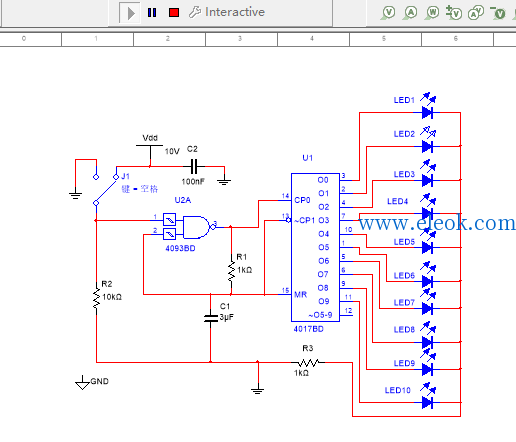This screenshot has width=516, height=442.
Task: Click ruler column marker 3
Action: [x=240, y=39]
